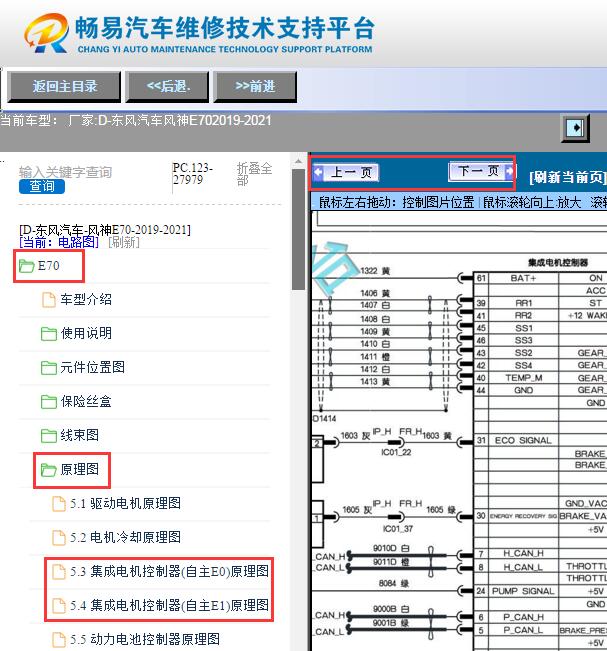Image resolution: width=607 pixels, height=651 pixels.
Task: Click ECO SIGNAL pin 31 label in diagram
Action: pyautogui.click(x=523, y=441)
